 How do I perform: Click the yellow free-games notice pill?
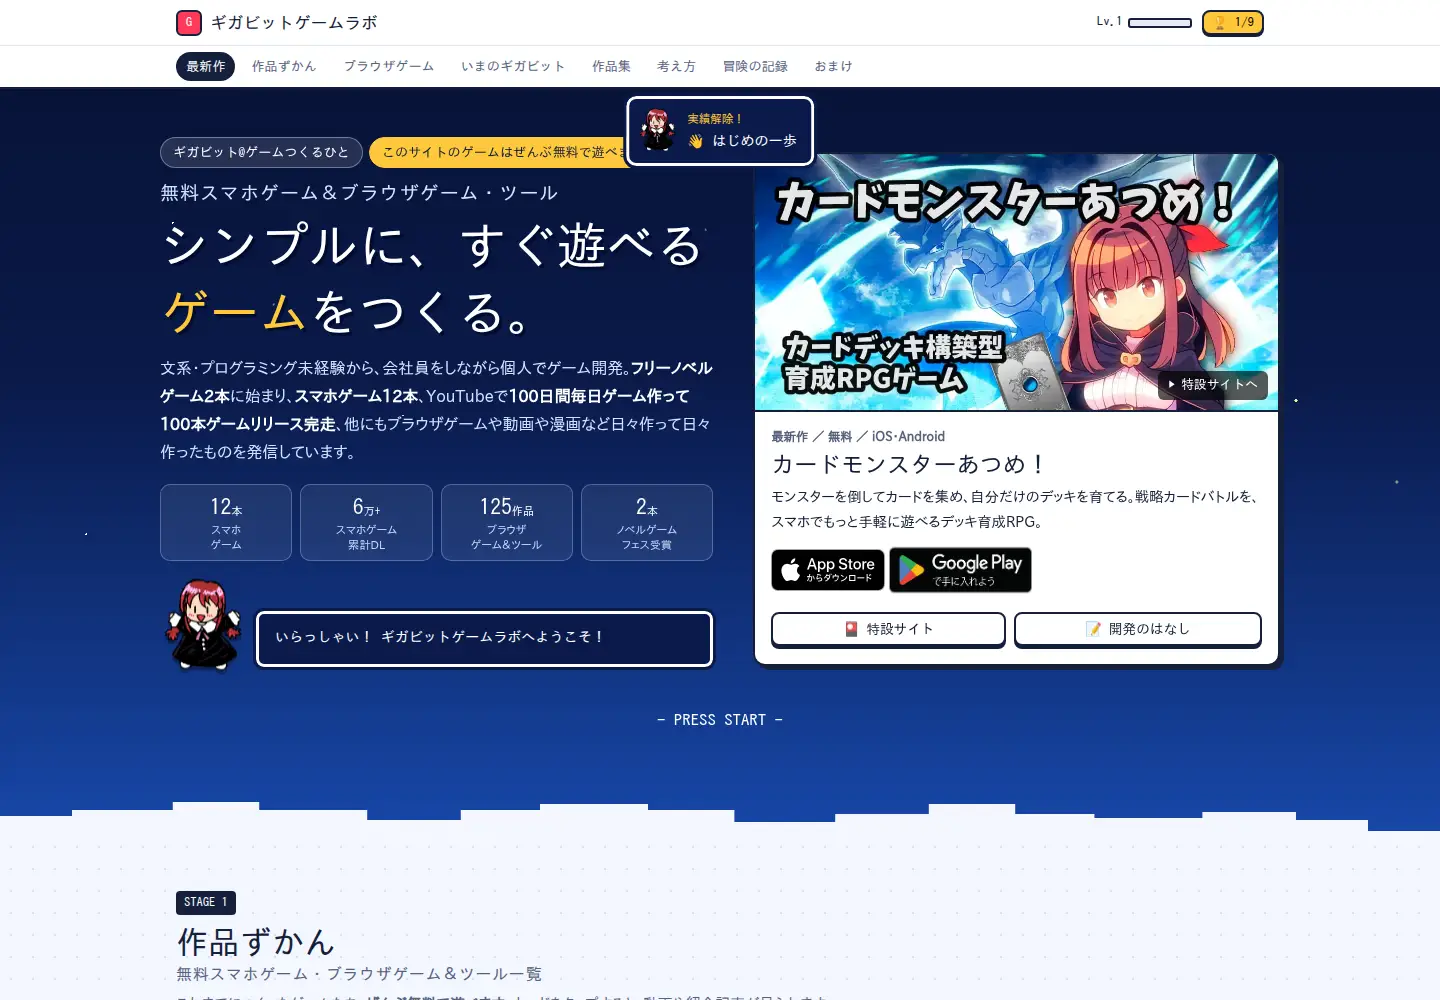click(498, 152)
